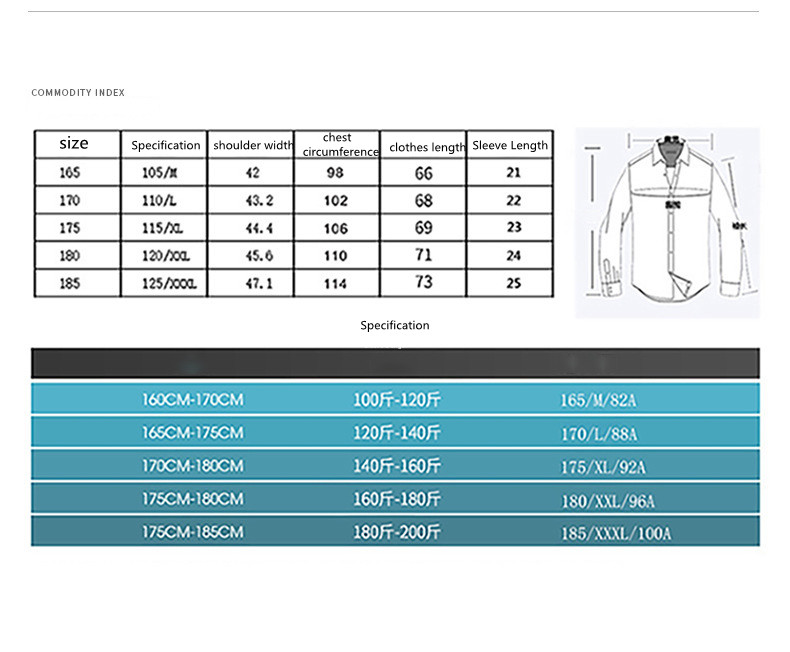
Task: Click the 100斤-120斤 weight range
Action: click(397, 400)
